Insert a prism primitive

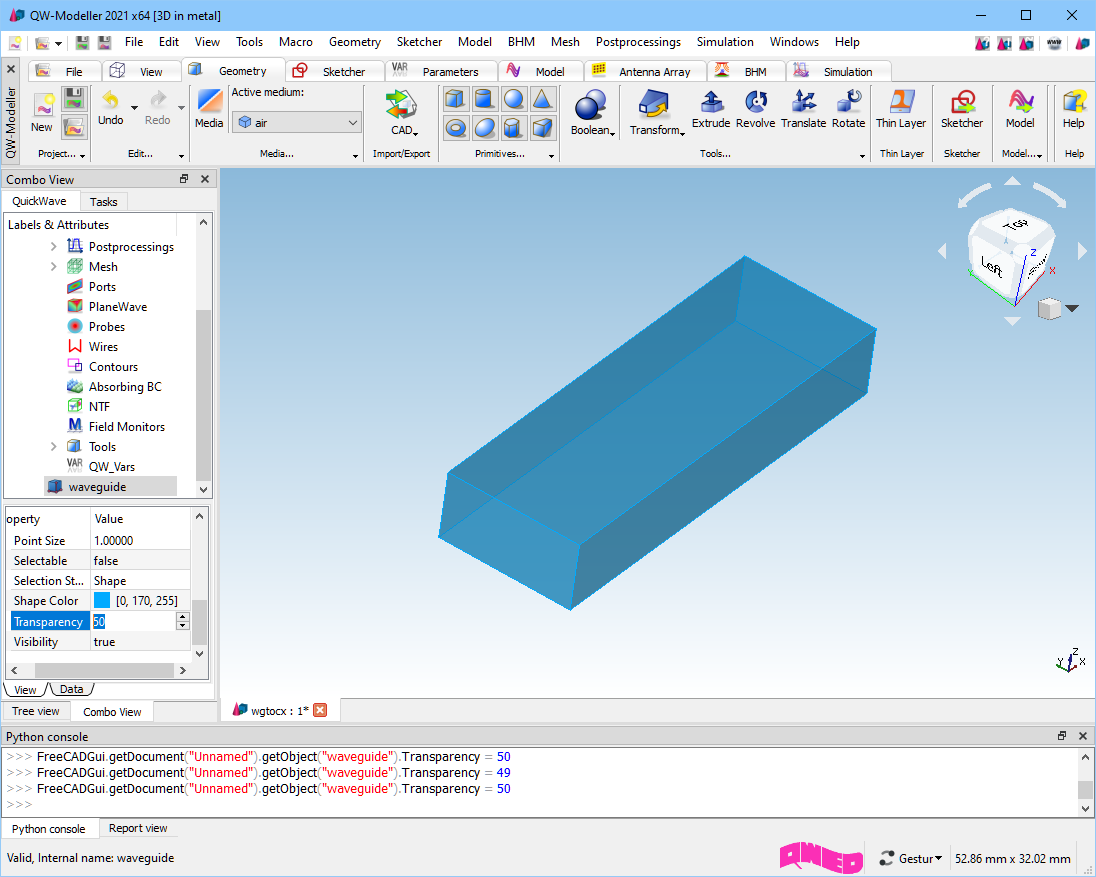[x=514, y=128]
